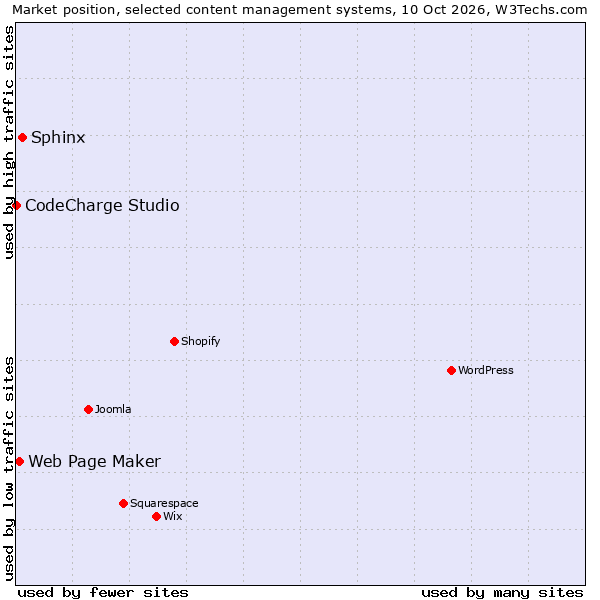Click the WordPress red marker

pos(452,370)
